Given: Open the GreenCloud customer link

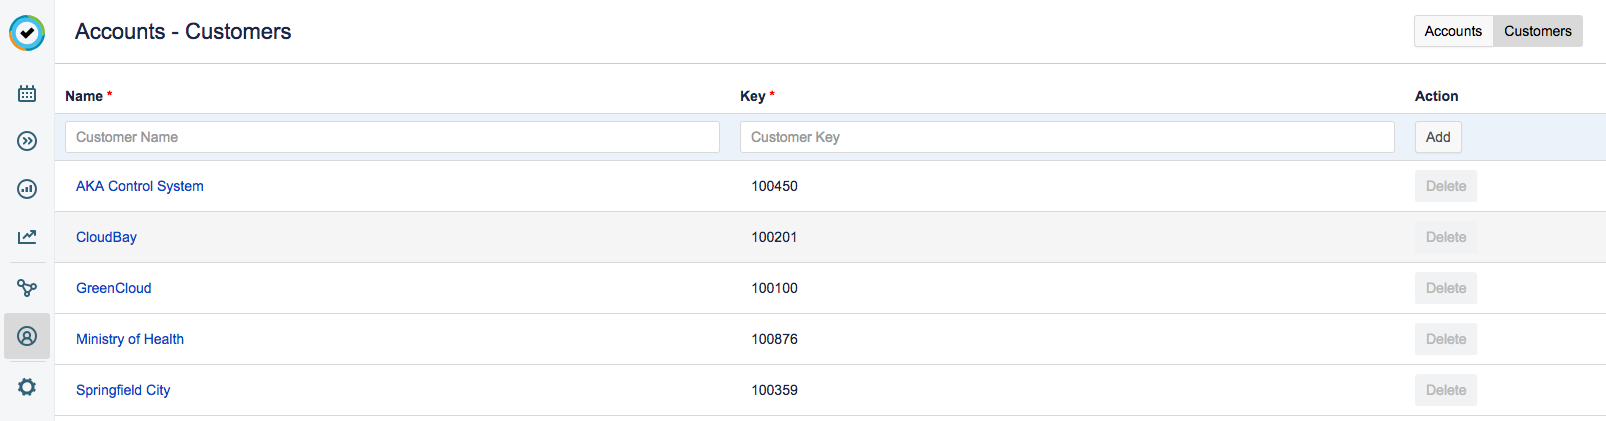Looking at the screenshot, I should pyautogui.click(x=114, y=288).
